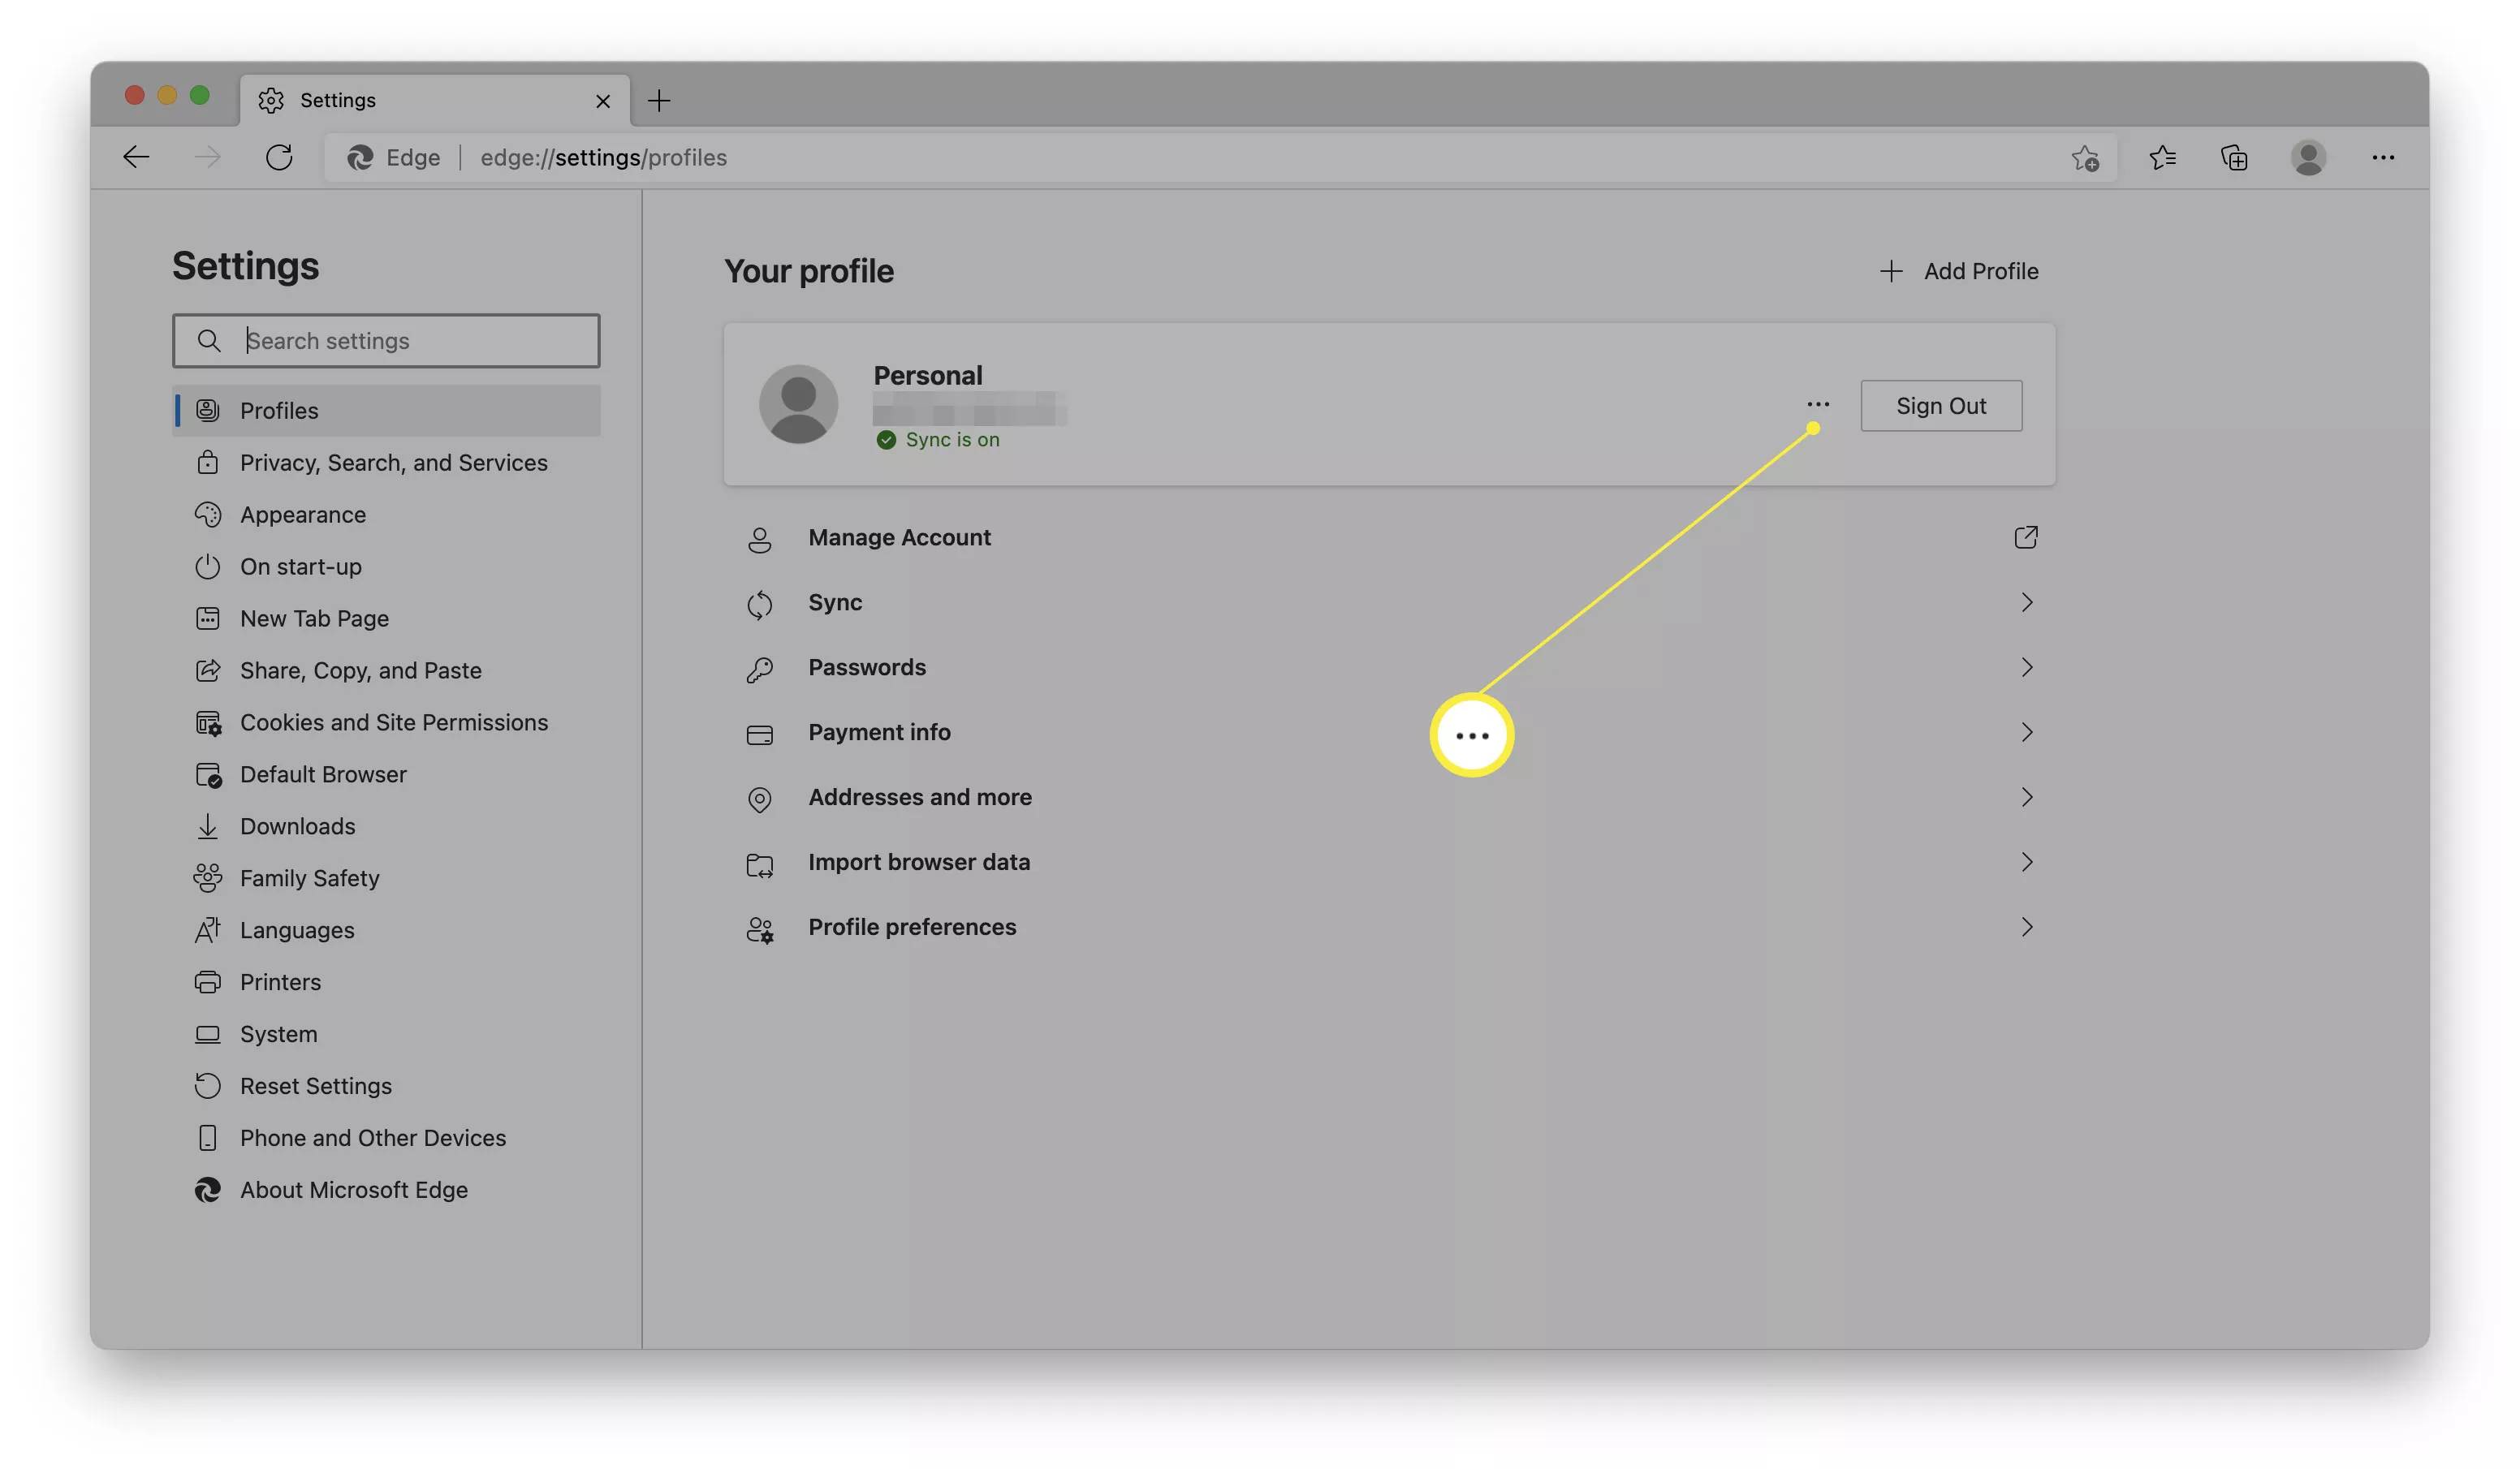Click the Sign Out button

(x=1941, y=404)
